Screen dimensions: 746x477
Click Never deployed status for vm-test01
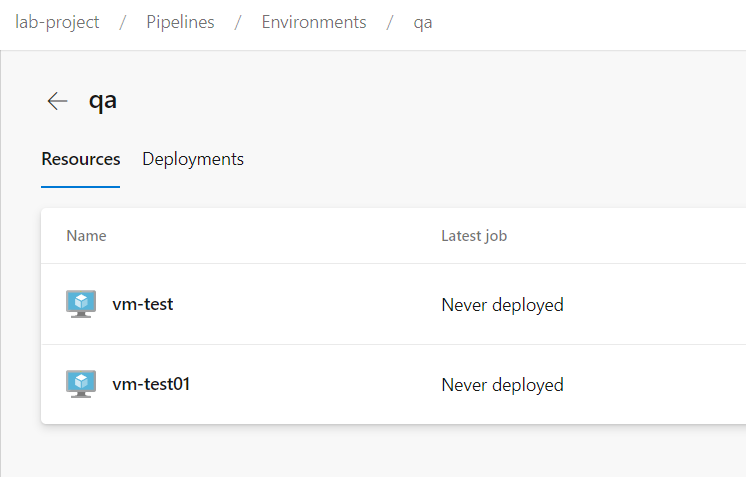tap(502, 384)
